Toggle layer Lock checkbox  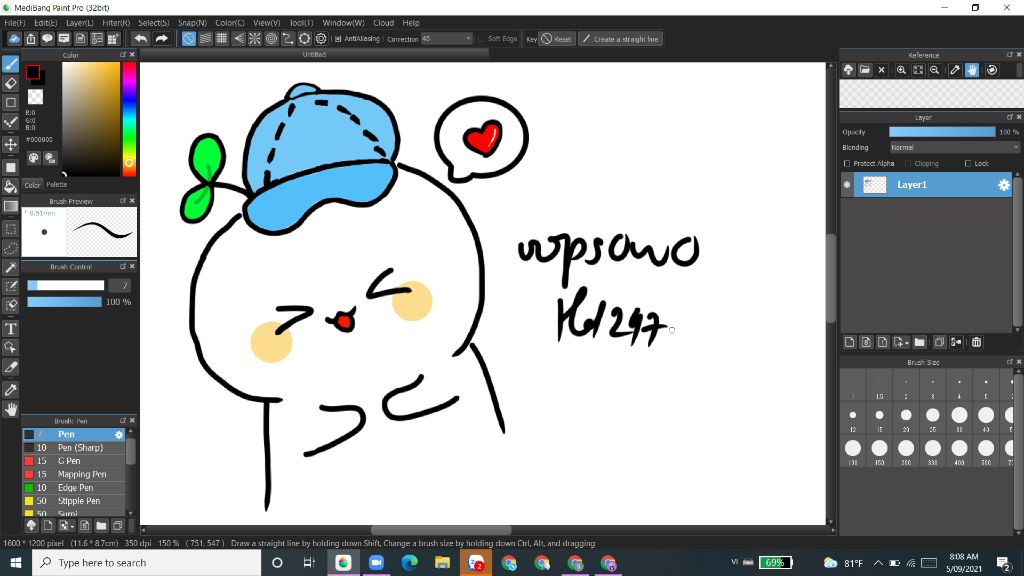pyautogui.click(x=968, y=163)
